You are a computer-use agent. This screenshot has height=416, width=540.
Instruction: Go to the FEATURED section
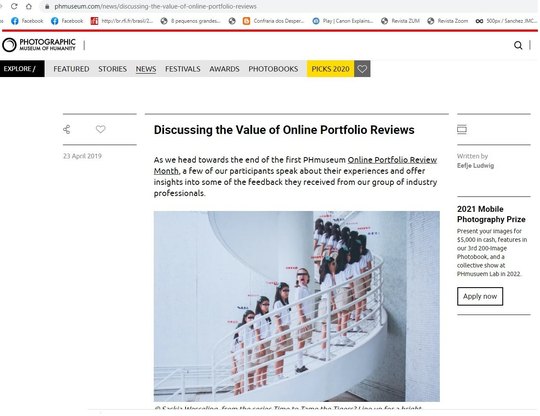(x=71, y=69)
